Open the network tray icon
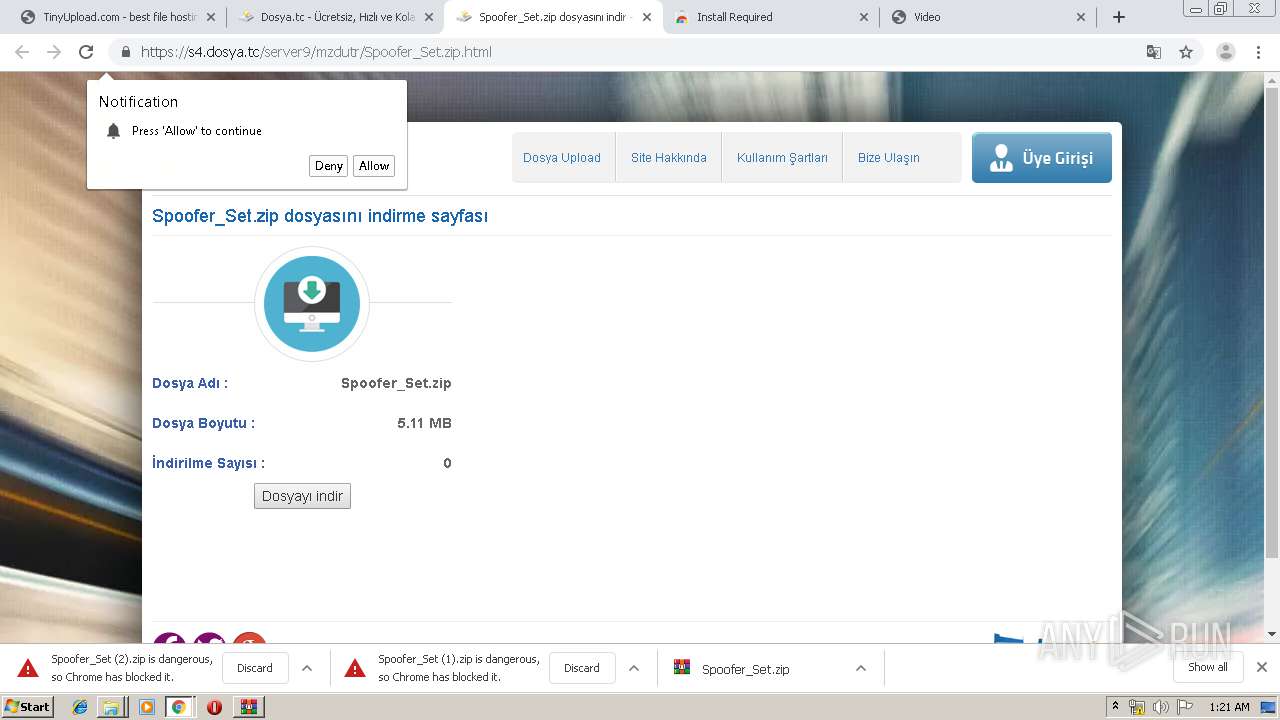This screenshot has width=1280, height=720. coord(1137,707)
